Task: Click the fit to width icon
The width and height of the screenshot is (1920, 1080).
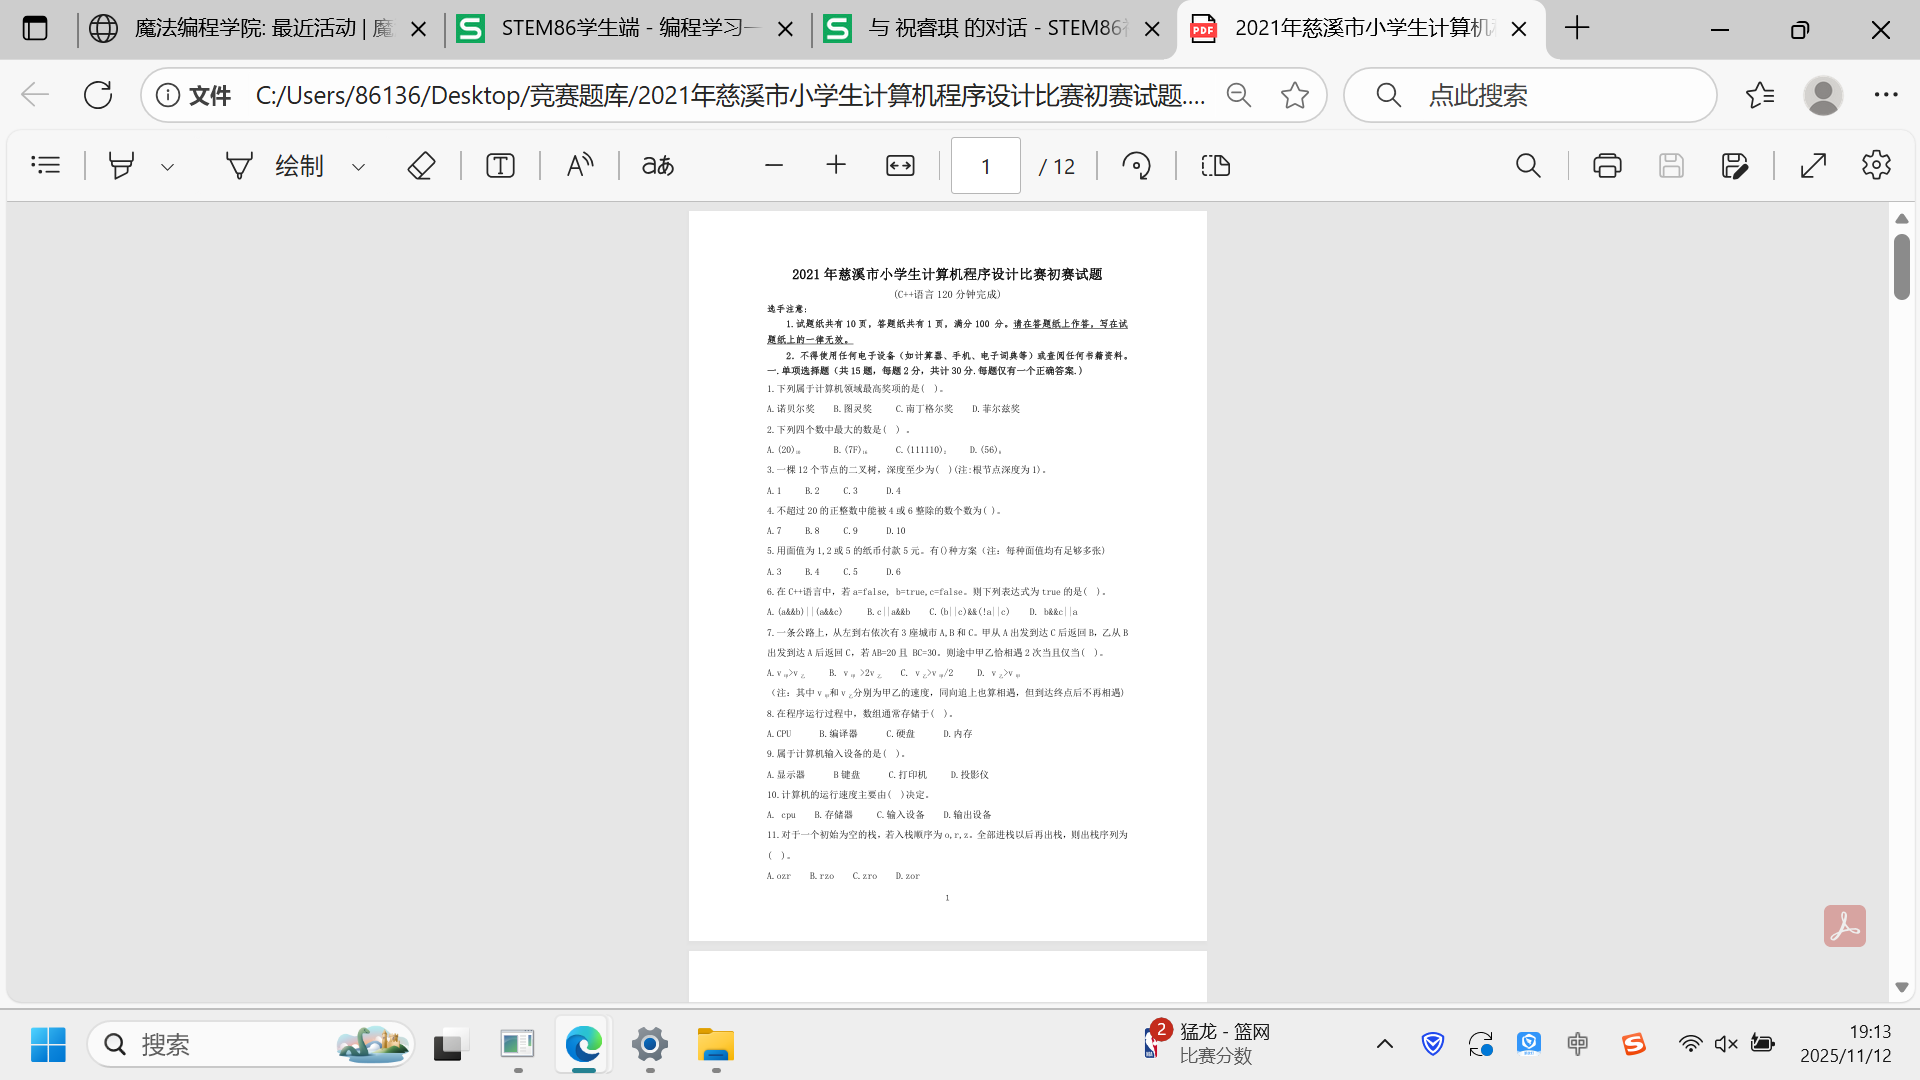Action: tap(900, 165)
